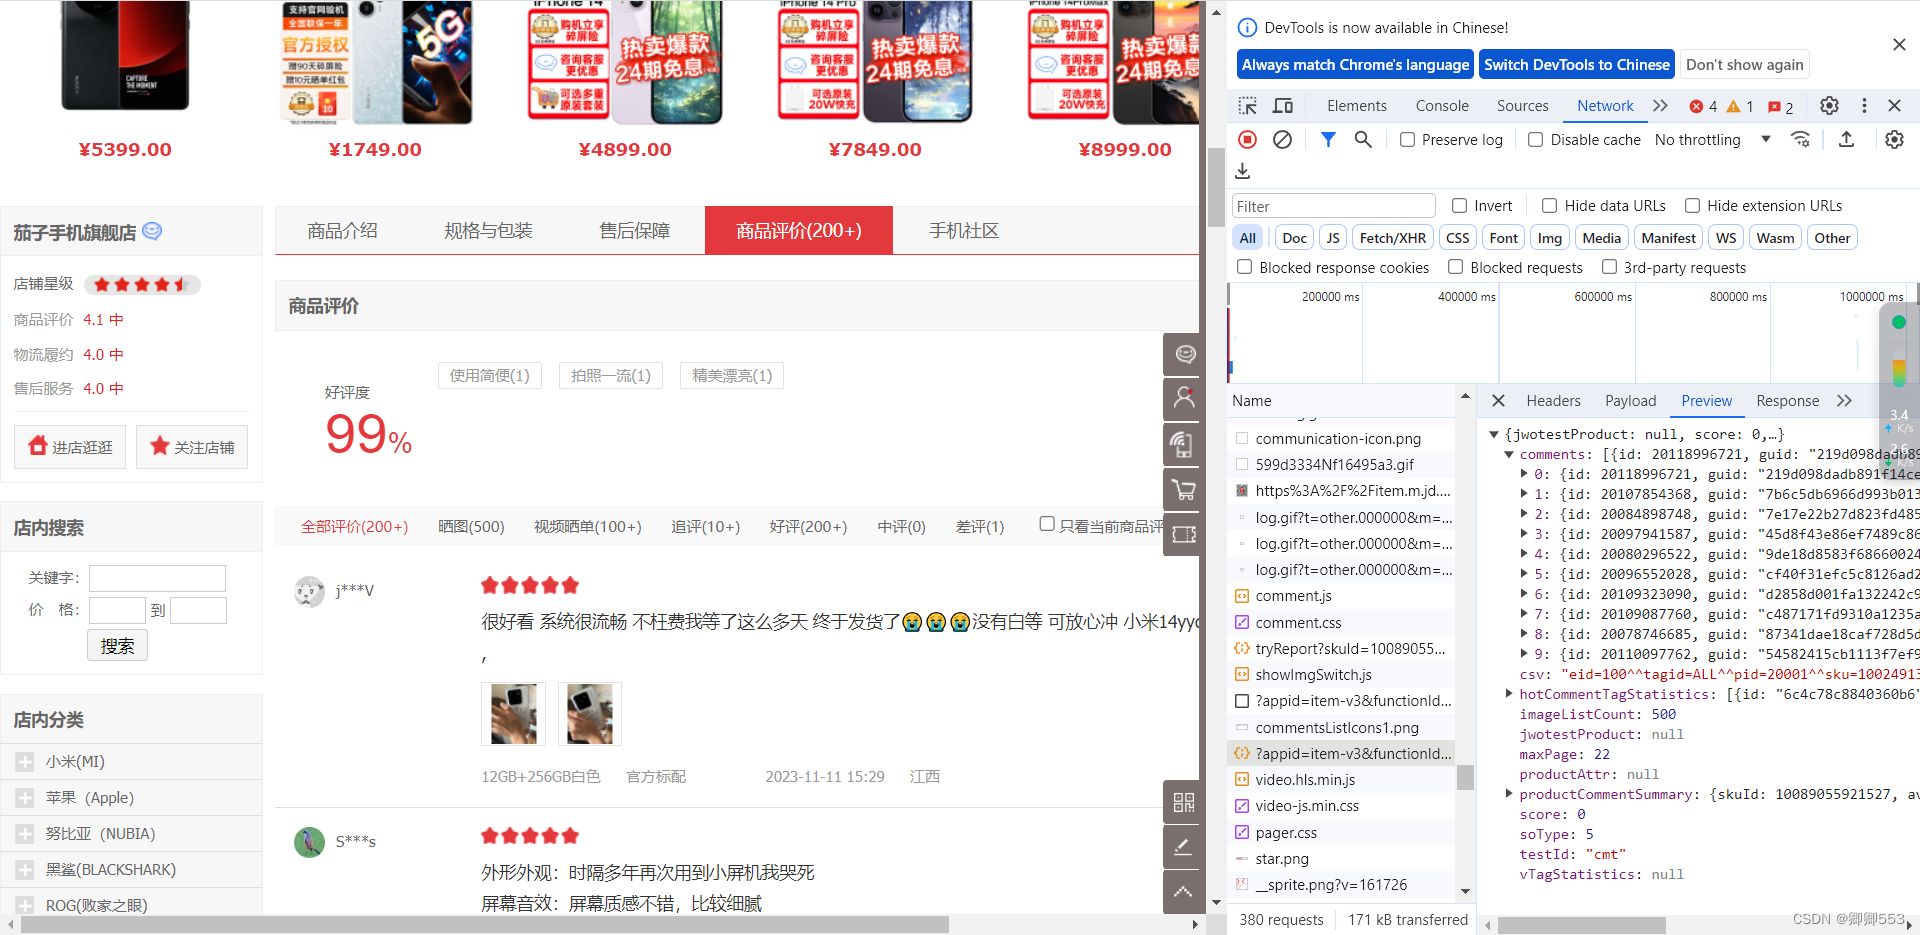The height and width of the screenshot is (935, 1920).
Task: Select the inspect element tool in DevTools
Action: tap(1247, 105)
